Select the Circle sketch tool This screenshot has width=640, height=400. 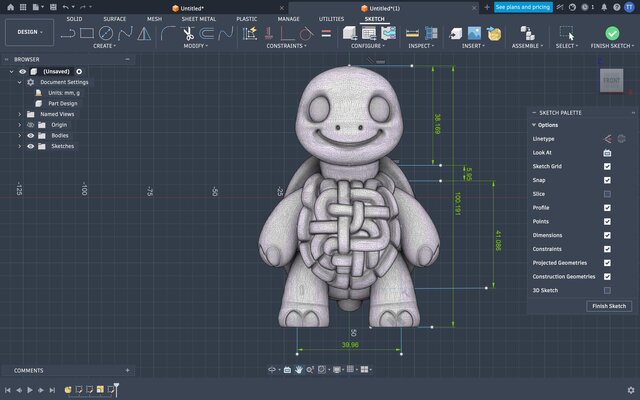[x=106, y=33]
